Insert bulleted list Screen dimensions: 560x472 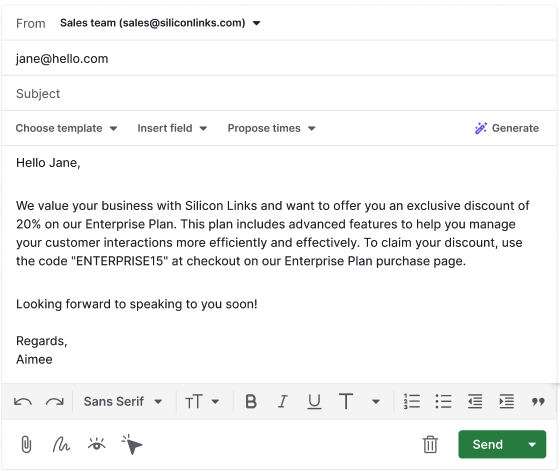pyautogui.click(x=443, y=401)
